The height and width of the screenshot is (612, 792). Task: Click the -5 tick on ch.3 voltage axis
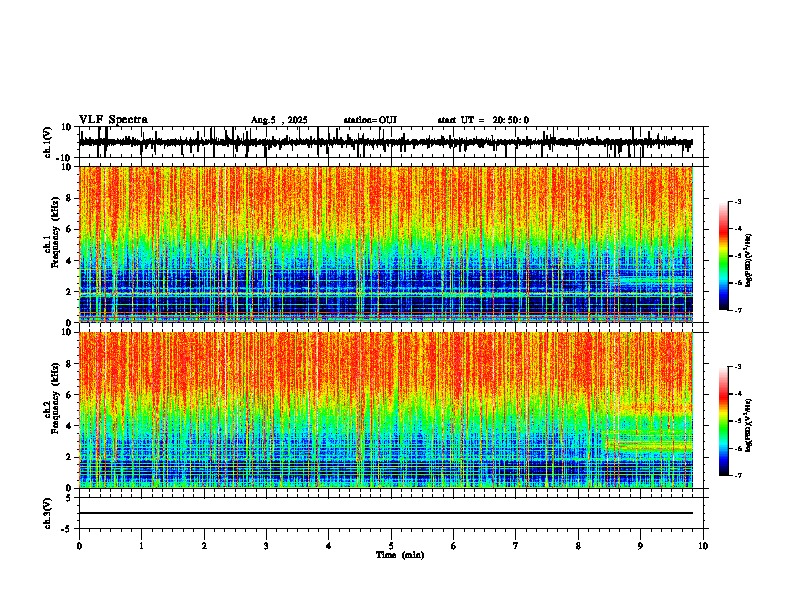pyautogui.click(x=67, y=529)
